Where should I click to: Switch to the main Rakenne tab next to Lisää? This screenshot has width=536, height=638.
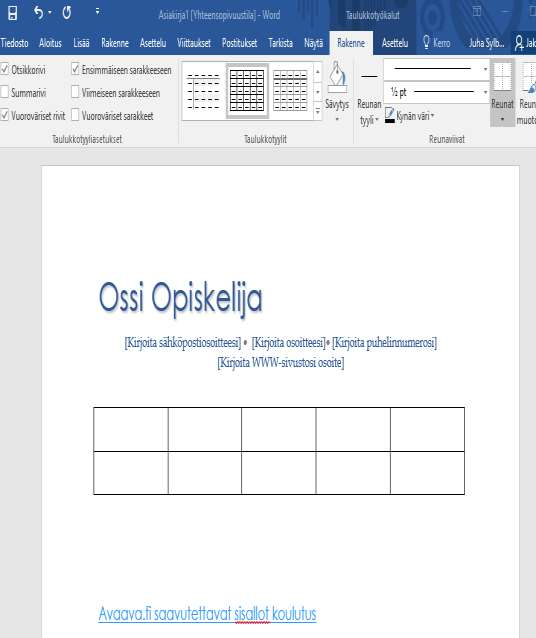point(115,43)
